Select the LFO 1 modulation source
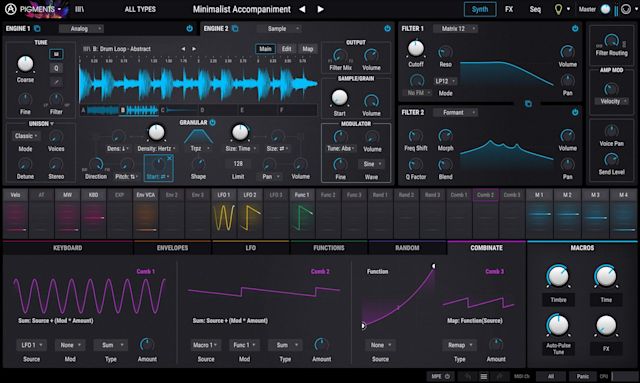This screenshot has width=640, height=383. coord(224,213)
